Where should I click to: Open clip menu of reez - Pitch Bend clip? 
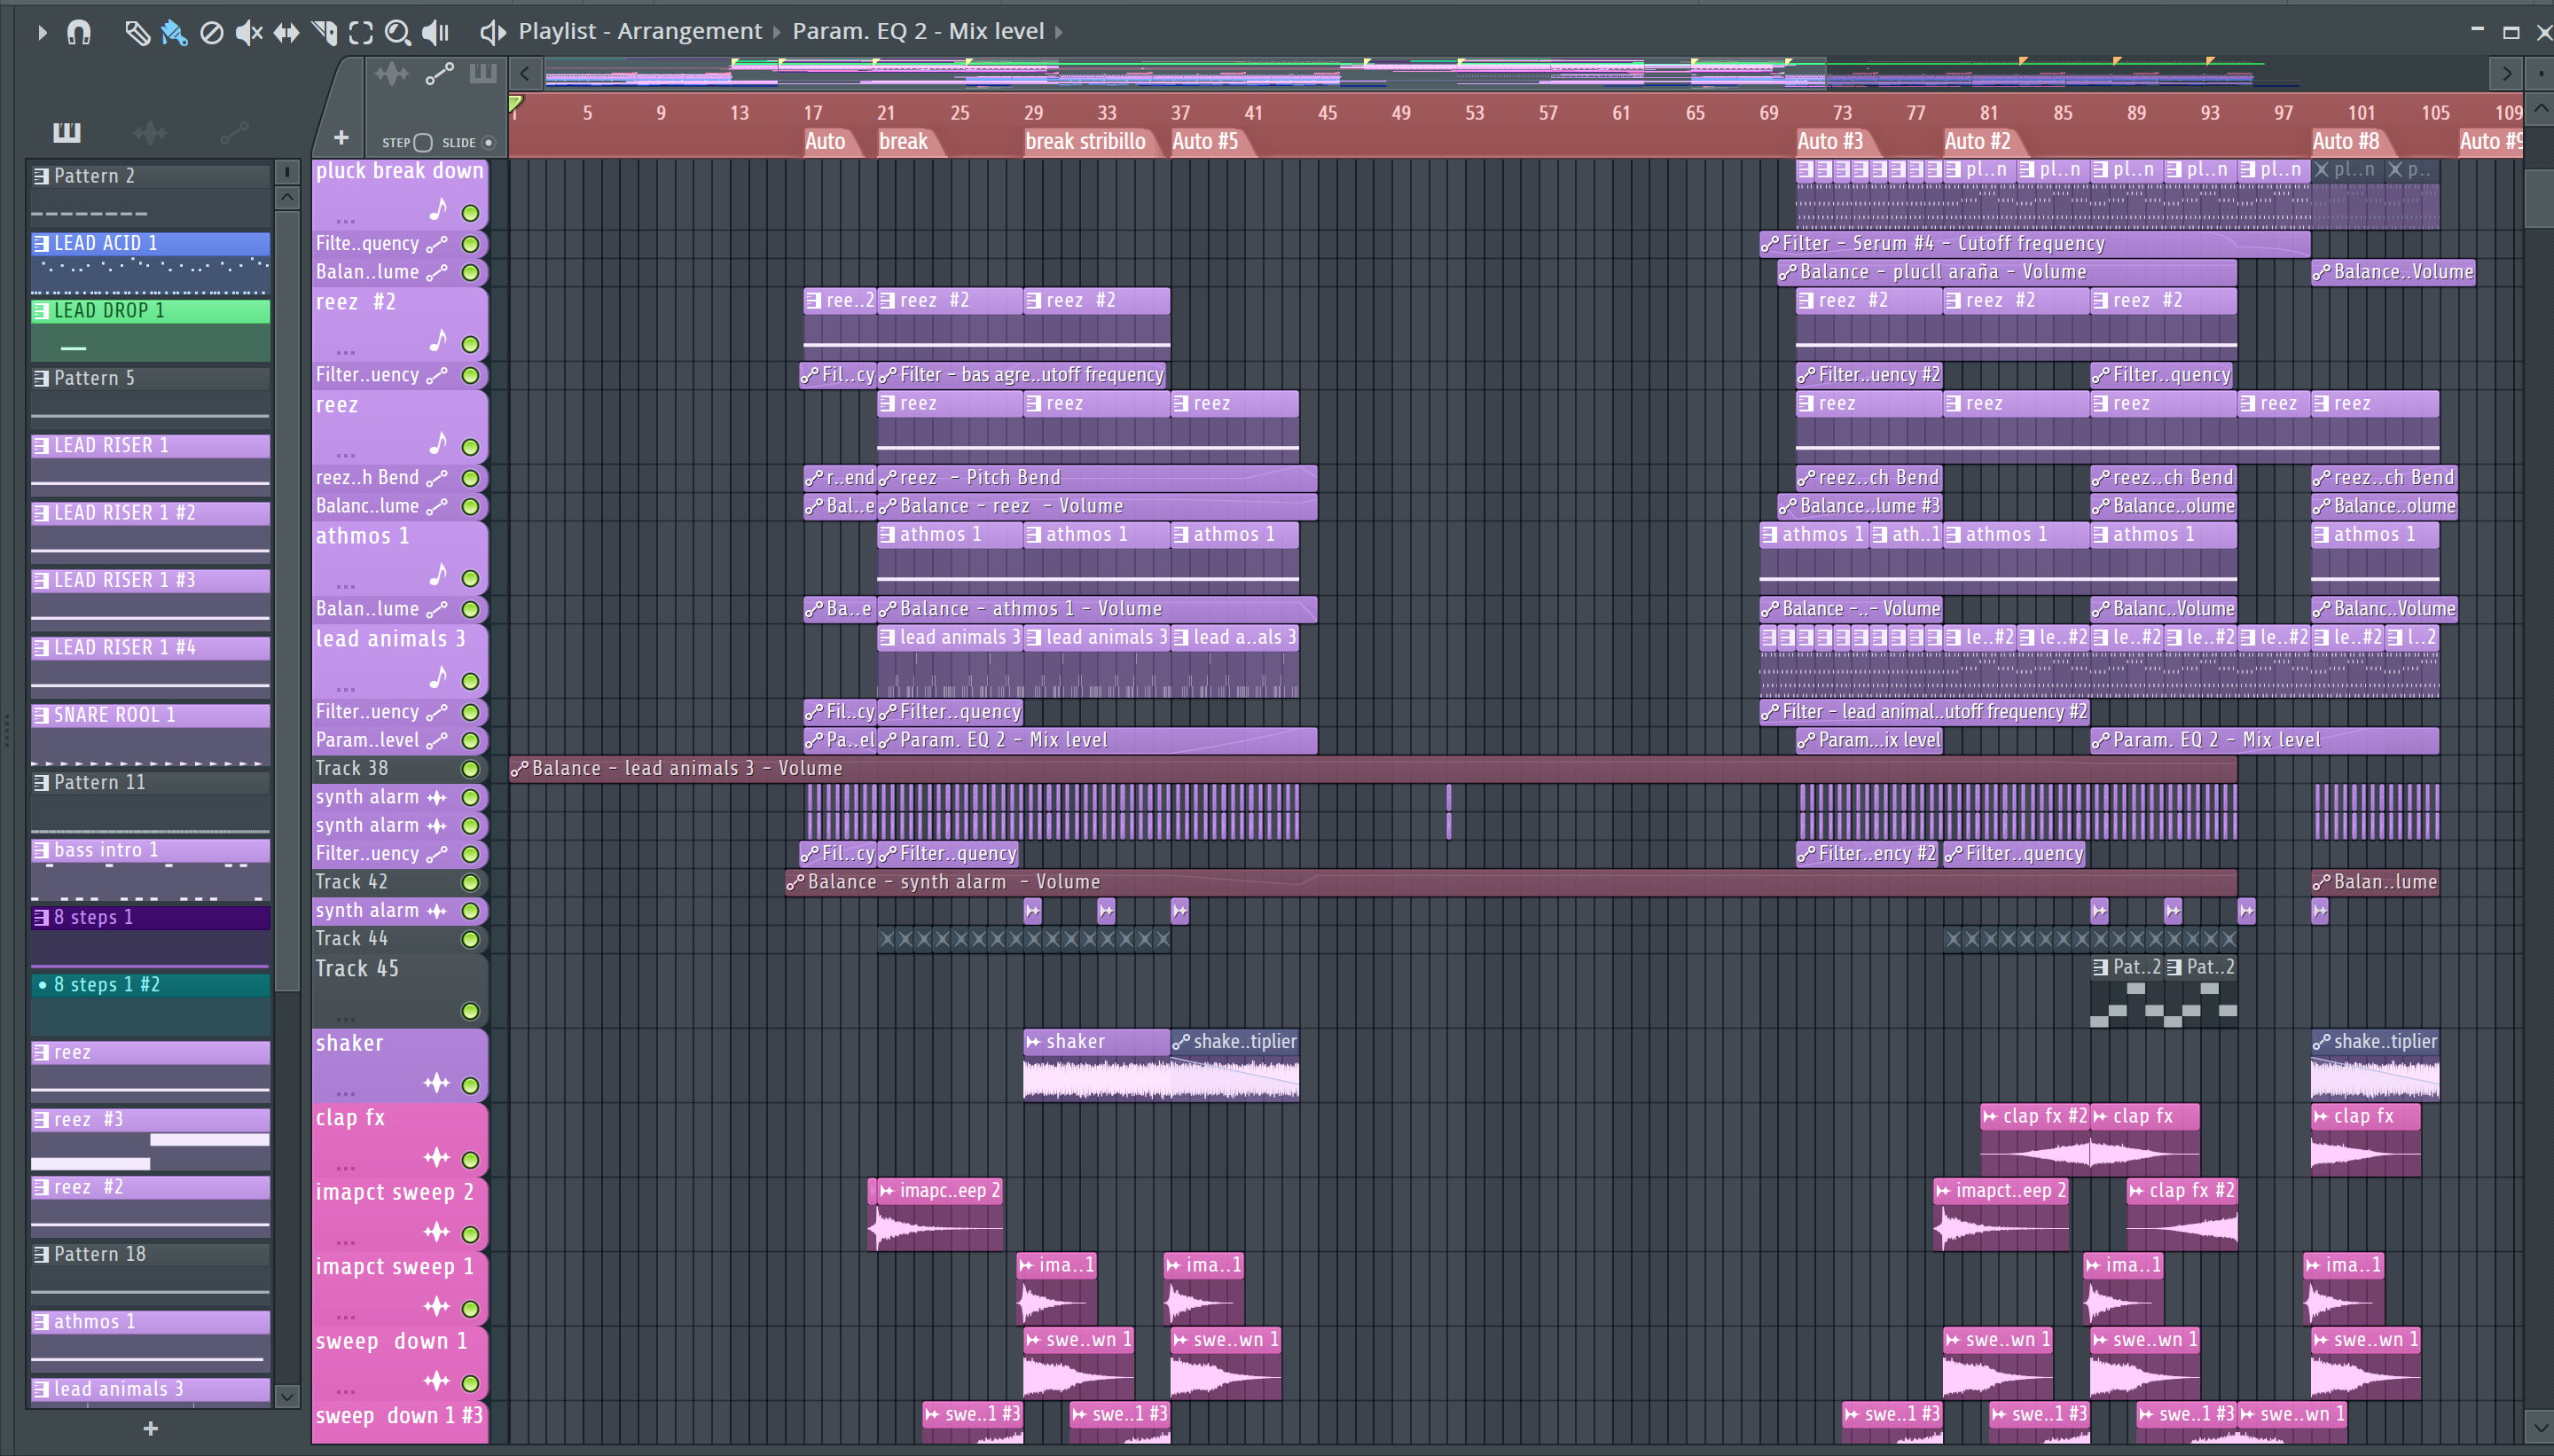[x=887, y=478]
